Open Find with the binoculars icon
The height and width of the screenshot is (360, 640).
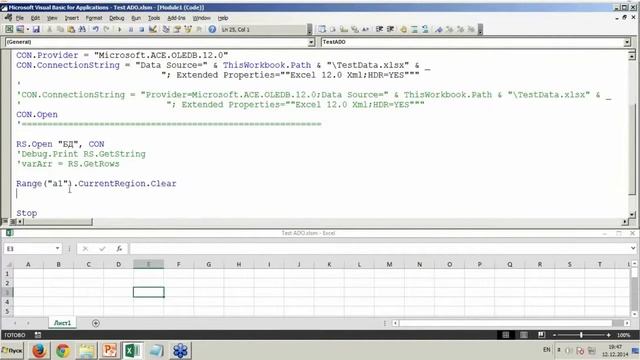(82, 29)
